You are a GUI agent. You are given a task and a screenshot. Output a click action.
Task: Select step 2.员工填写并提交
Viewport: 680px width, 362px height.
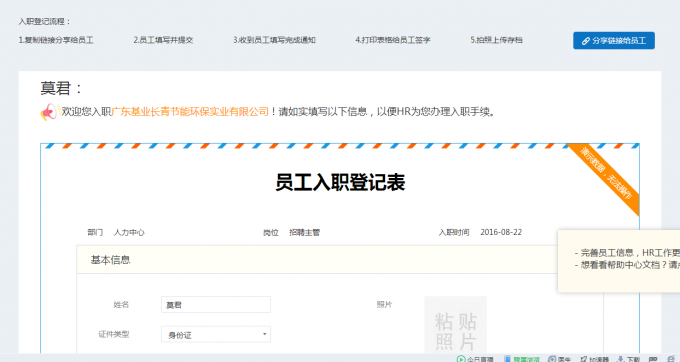click(163, 40)
